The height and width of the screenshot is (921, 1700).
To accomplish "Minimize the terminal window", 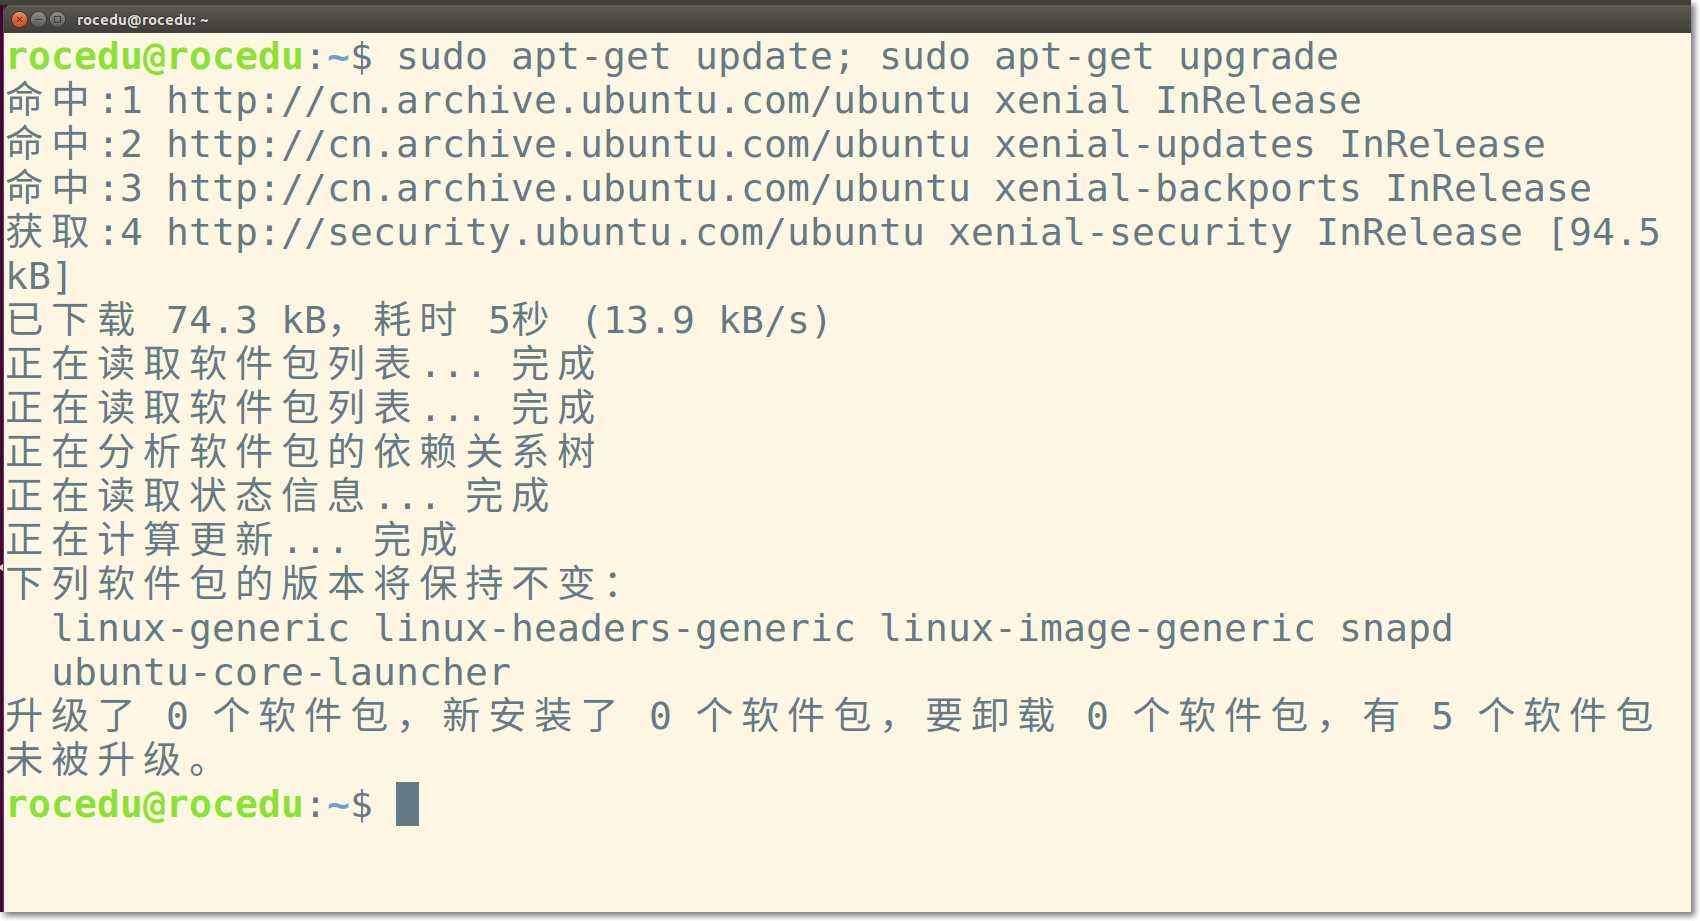I will pos(38,19).
